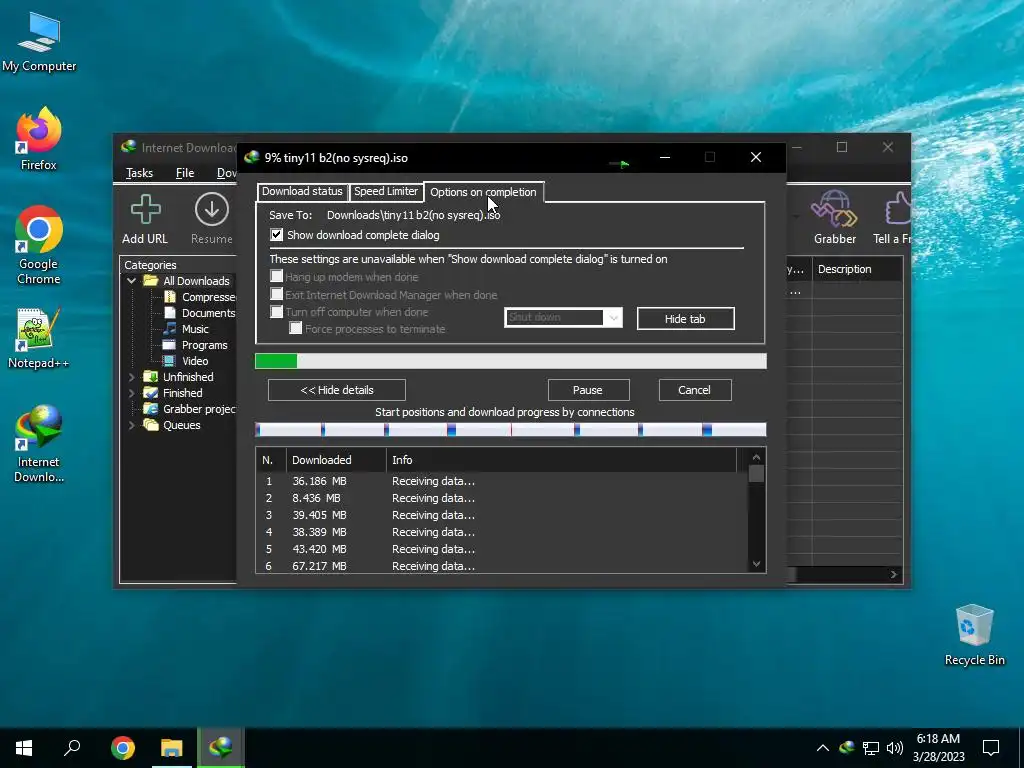The height and width of the screenshot is (768, 1024).
Task: Click Tell a Friend thumbs-up icon
Action: (x=895, y=218)
